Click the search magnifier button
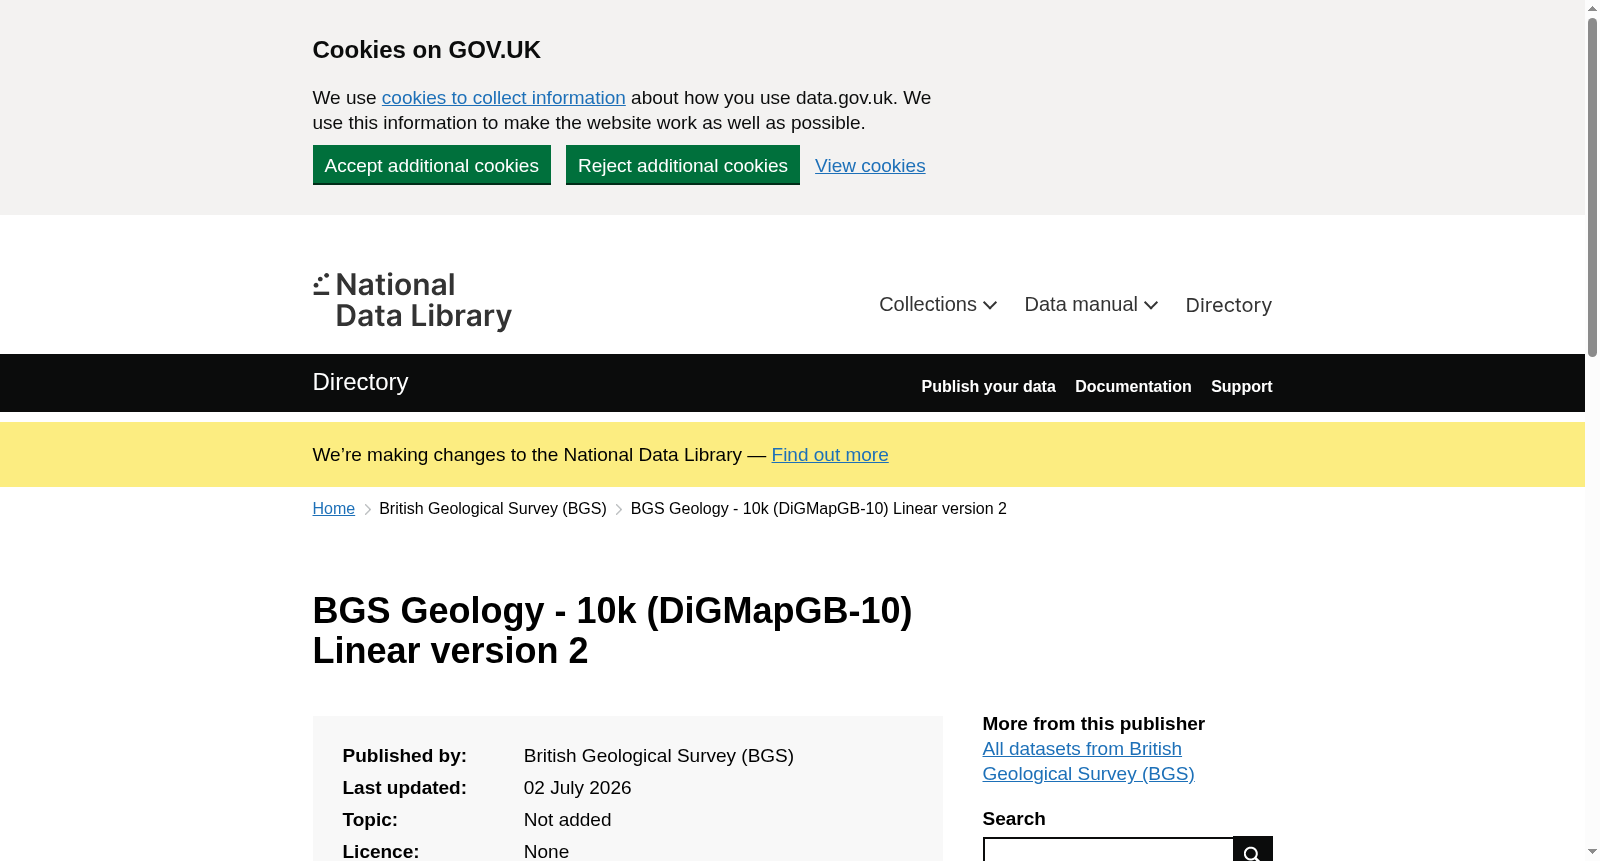Viewport: 1600px width, 861px height. (1252, 849)
